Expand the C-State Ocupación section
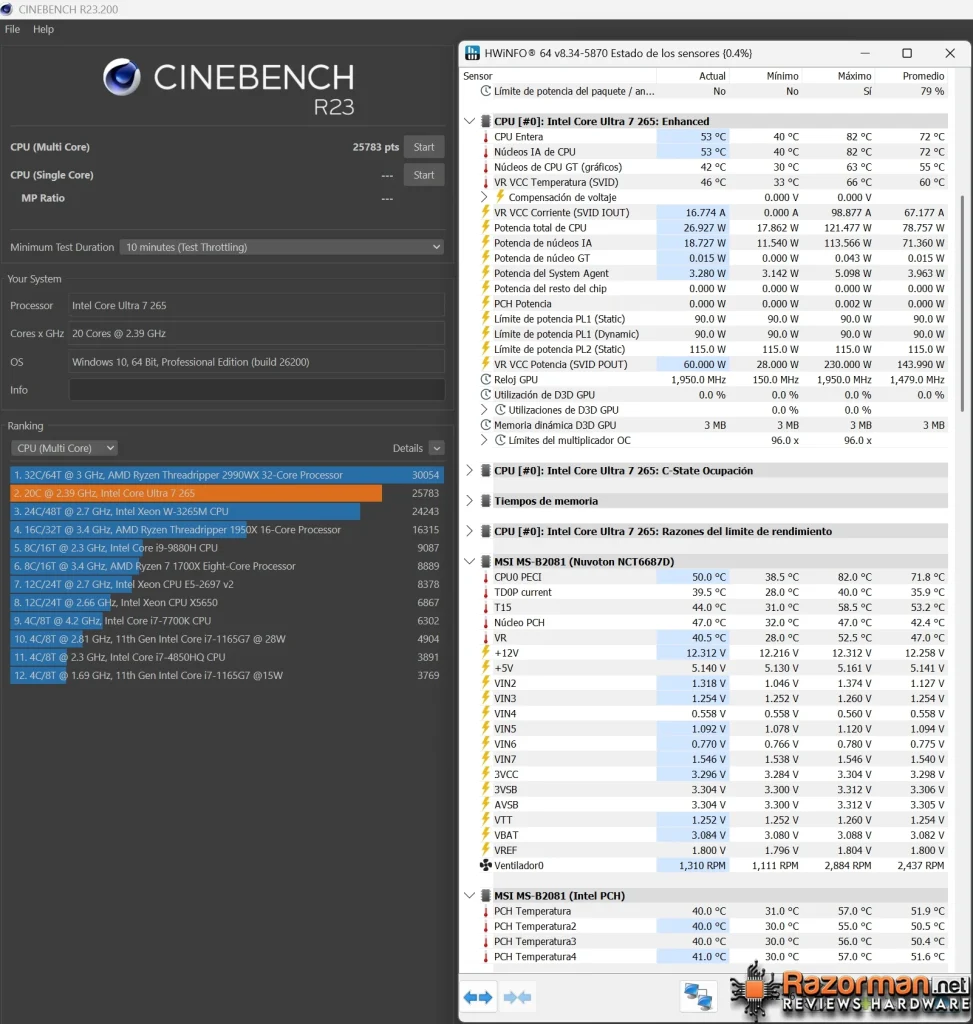 point(469,470)
